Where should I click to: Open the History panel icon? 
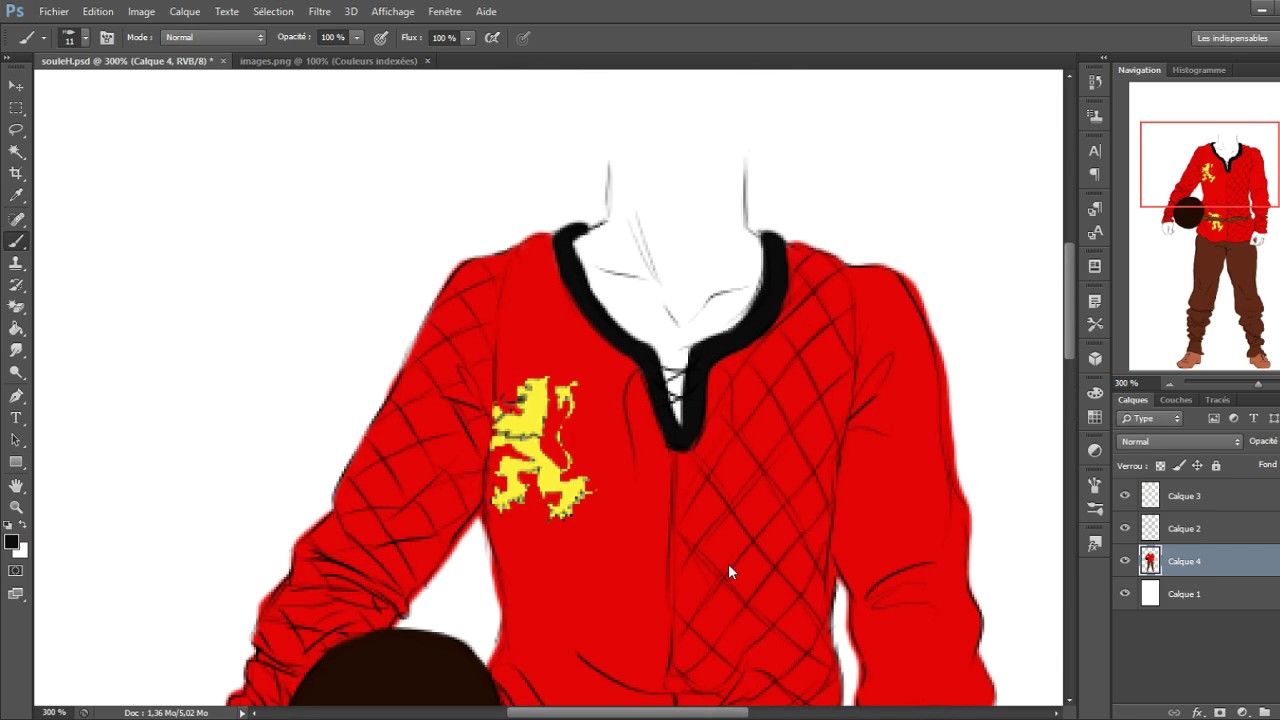tap(1095, 81)
